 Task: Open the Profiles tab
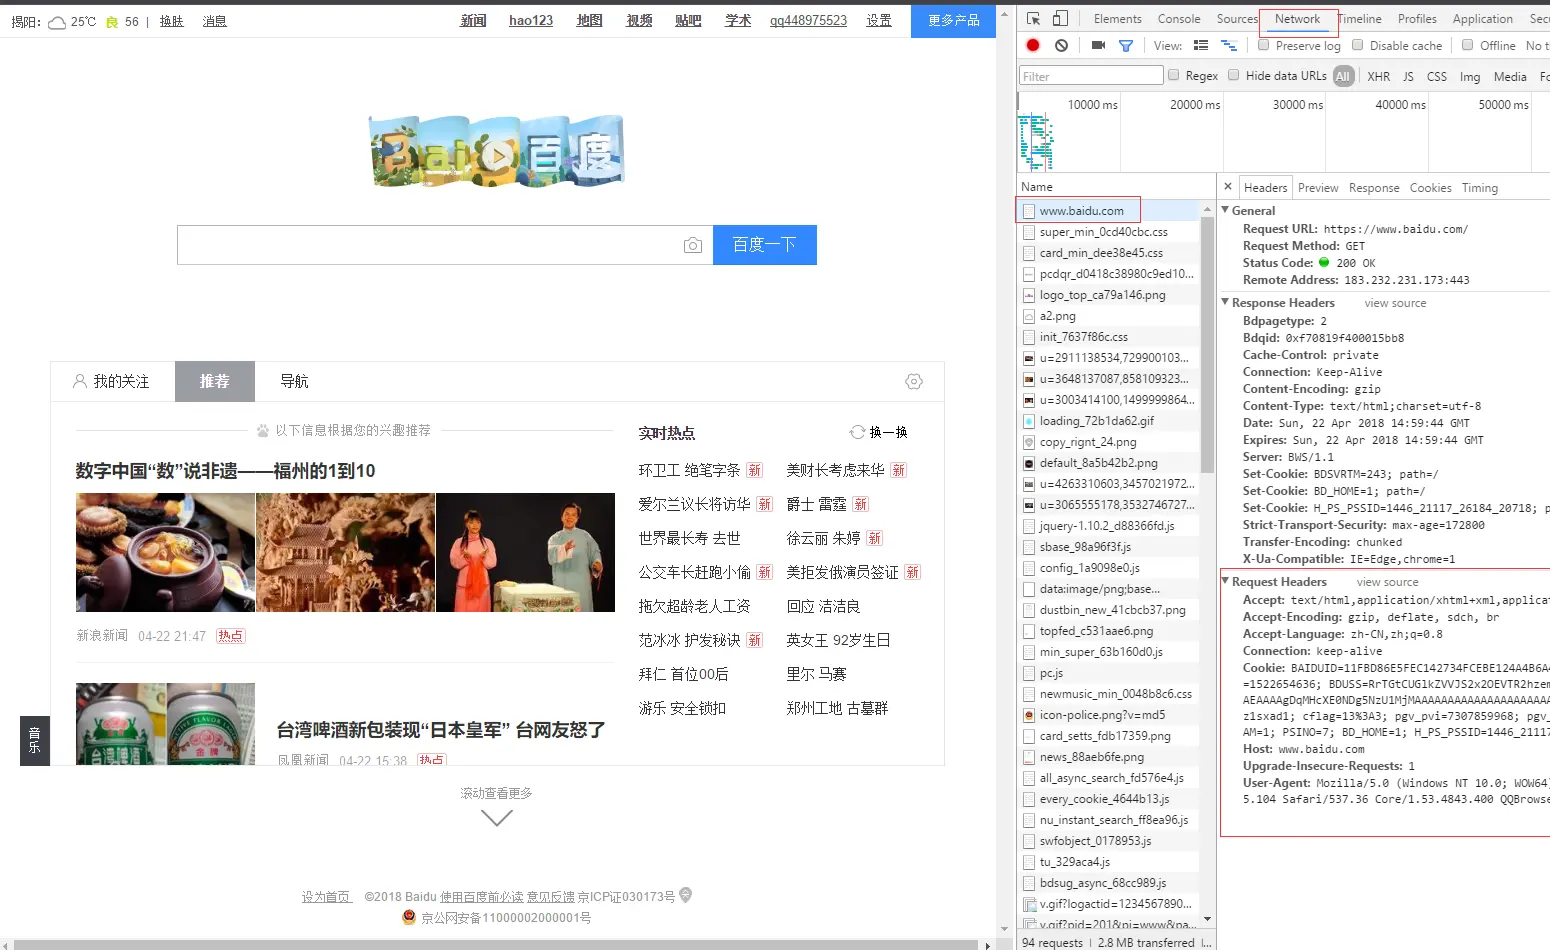(x=1417, y=19)
